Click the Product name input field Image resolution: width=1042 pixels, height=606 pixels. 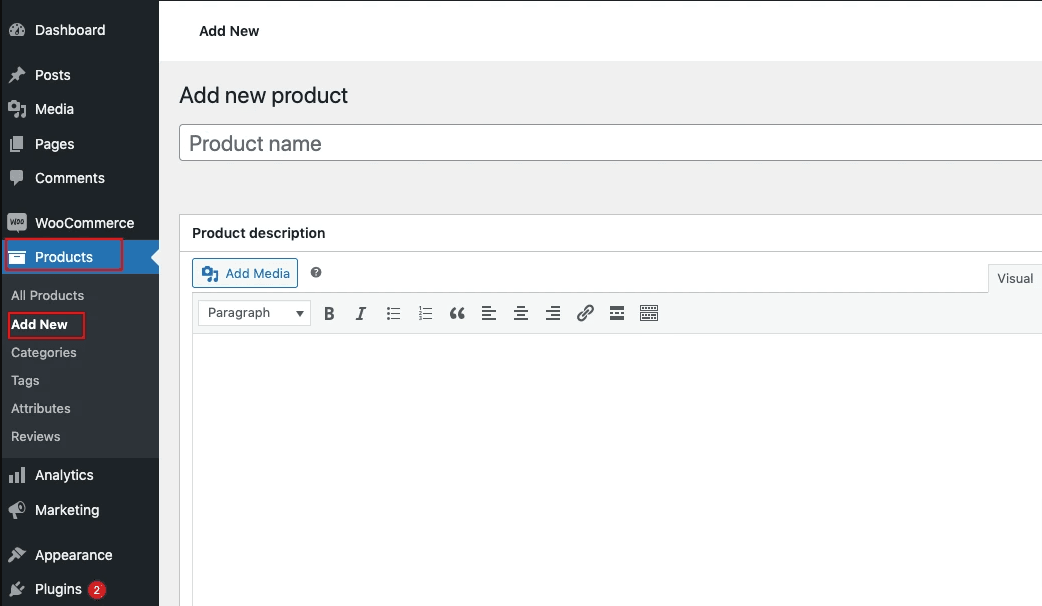point(610,143)
